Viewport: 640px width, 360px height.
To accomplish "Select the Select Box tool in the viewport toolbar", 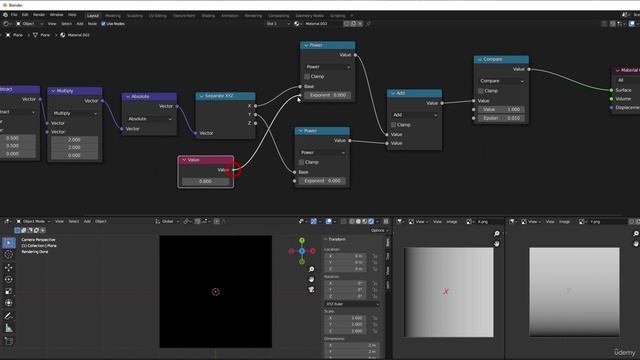I will tap(9, 243).
